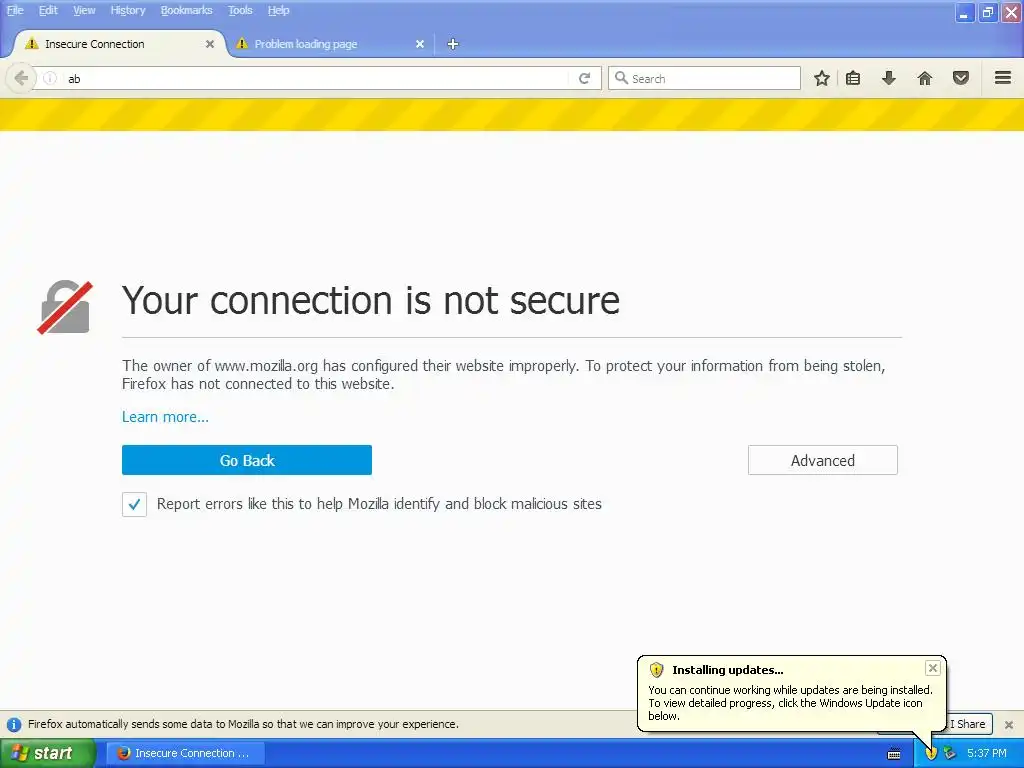Screen dimensions: 1024x768
Task: Open the Edit menu
Action: point(48,10)
